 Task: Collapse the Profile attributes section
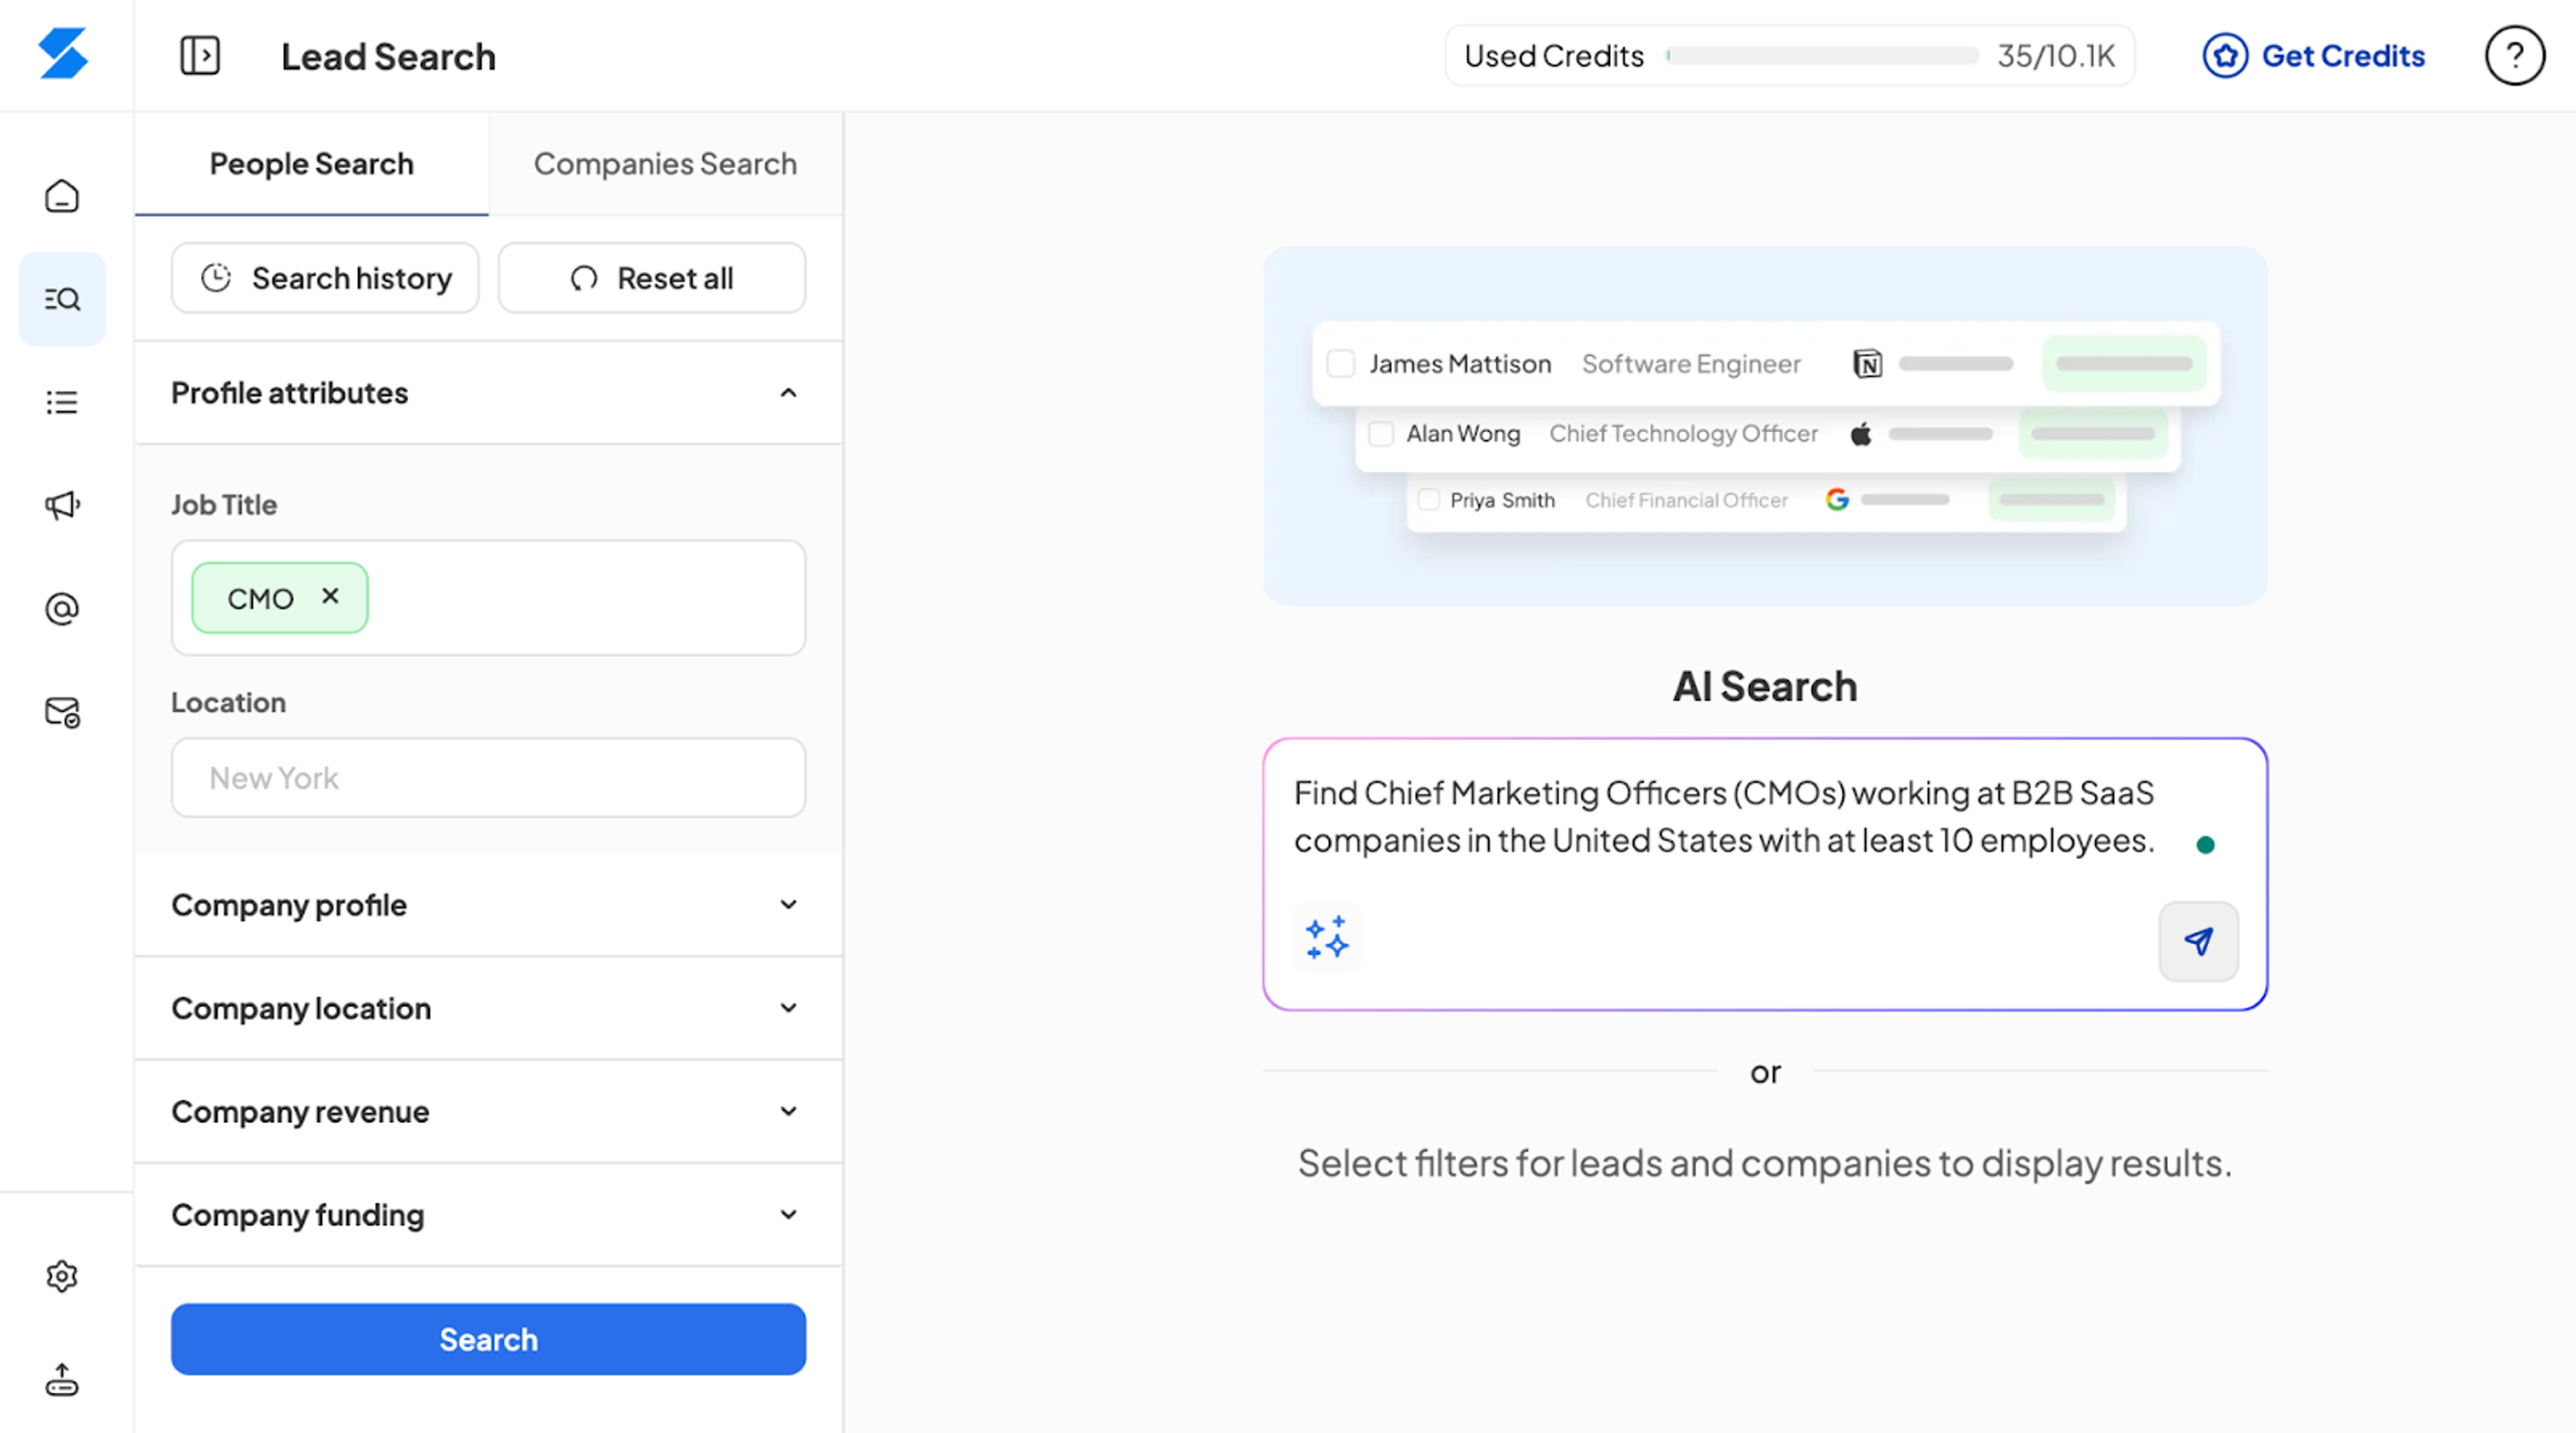[788, 393]
